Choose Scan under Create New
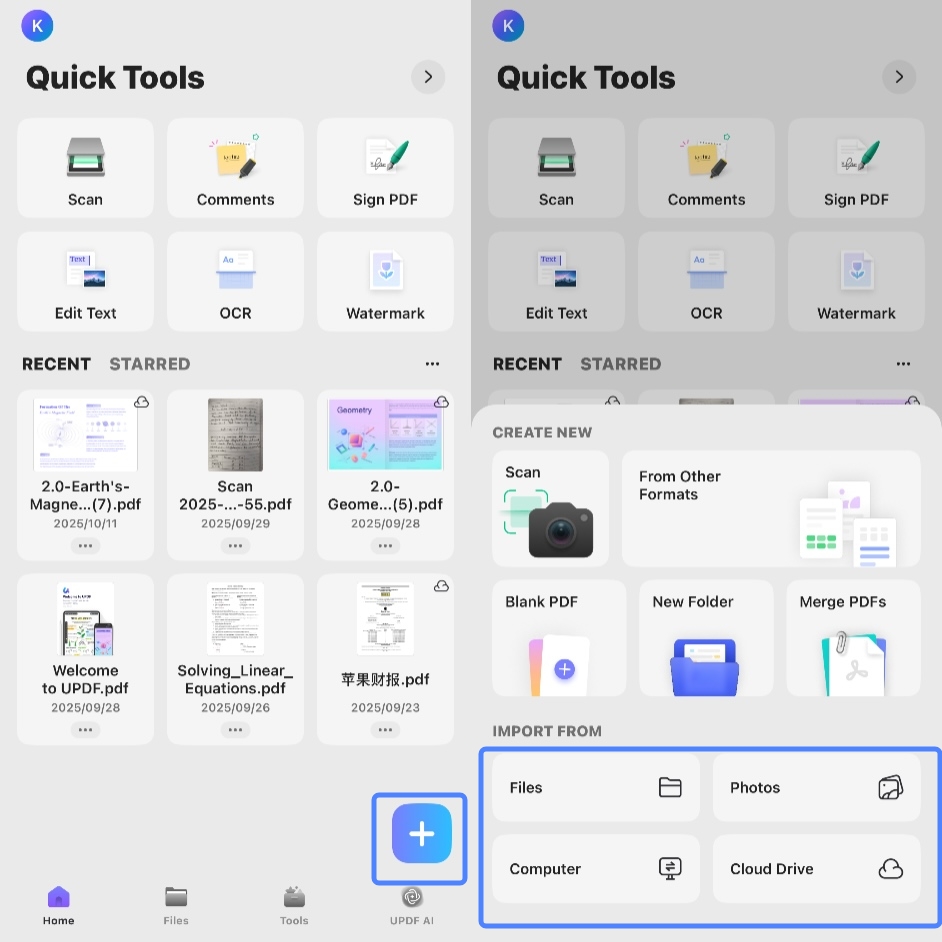This screenshot has height=942, width=942. pyautogui.click(x=550, y=509)
